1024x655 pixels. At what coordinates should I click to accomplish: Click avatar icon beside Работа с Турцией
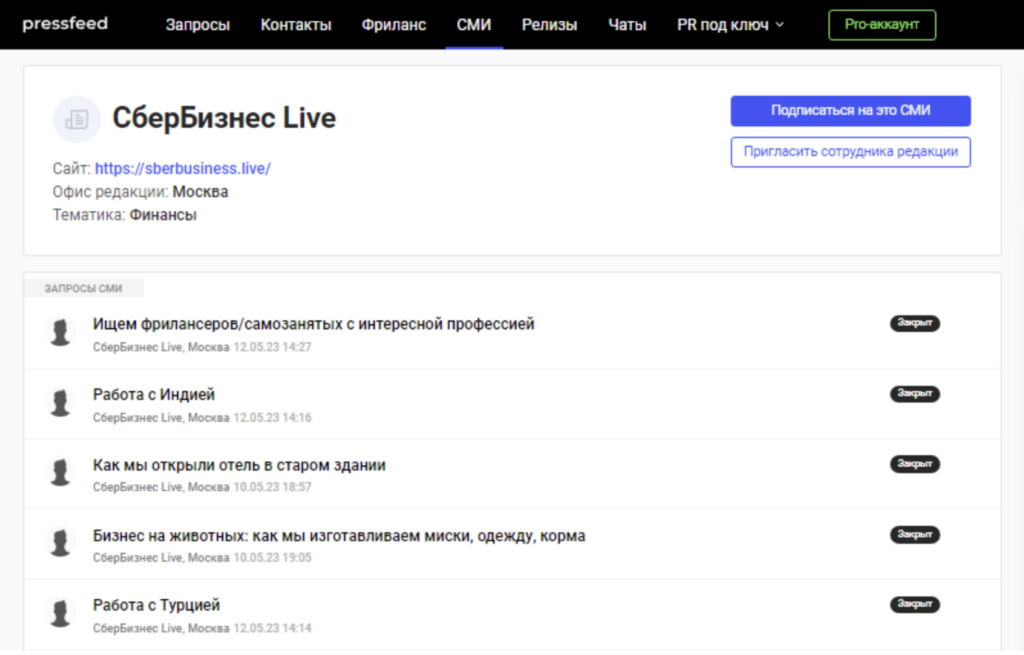pos(62,614)
